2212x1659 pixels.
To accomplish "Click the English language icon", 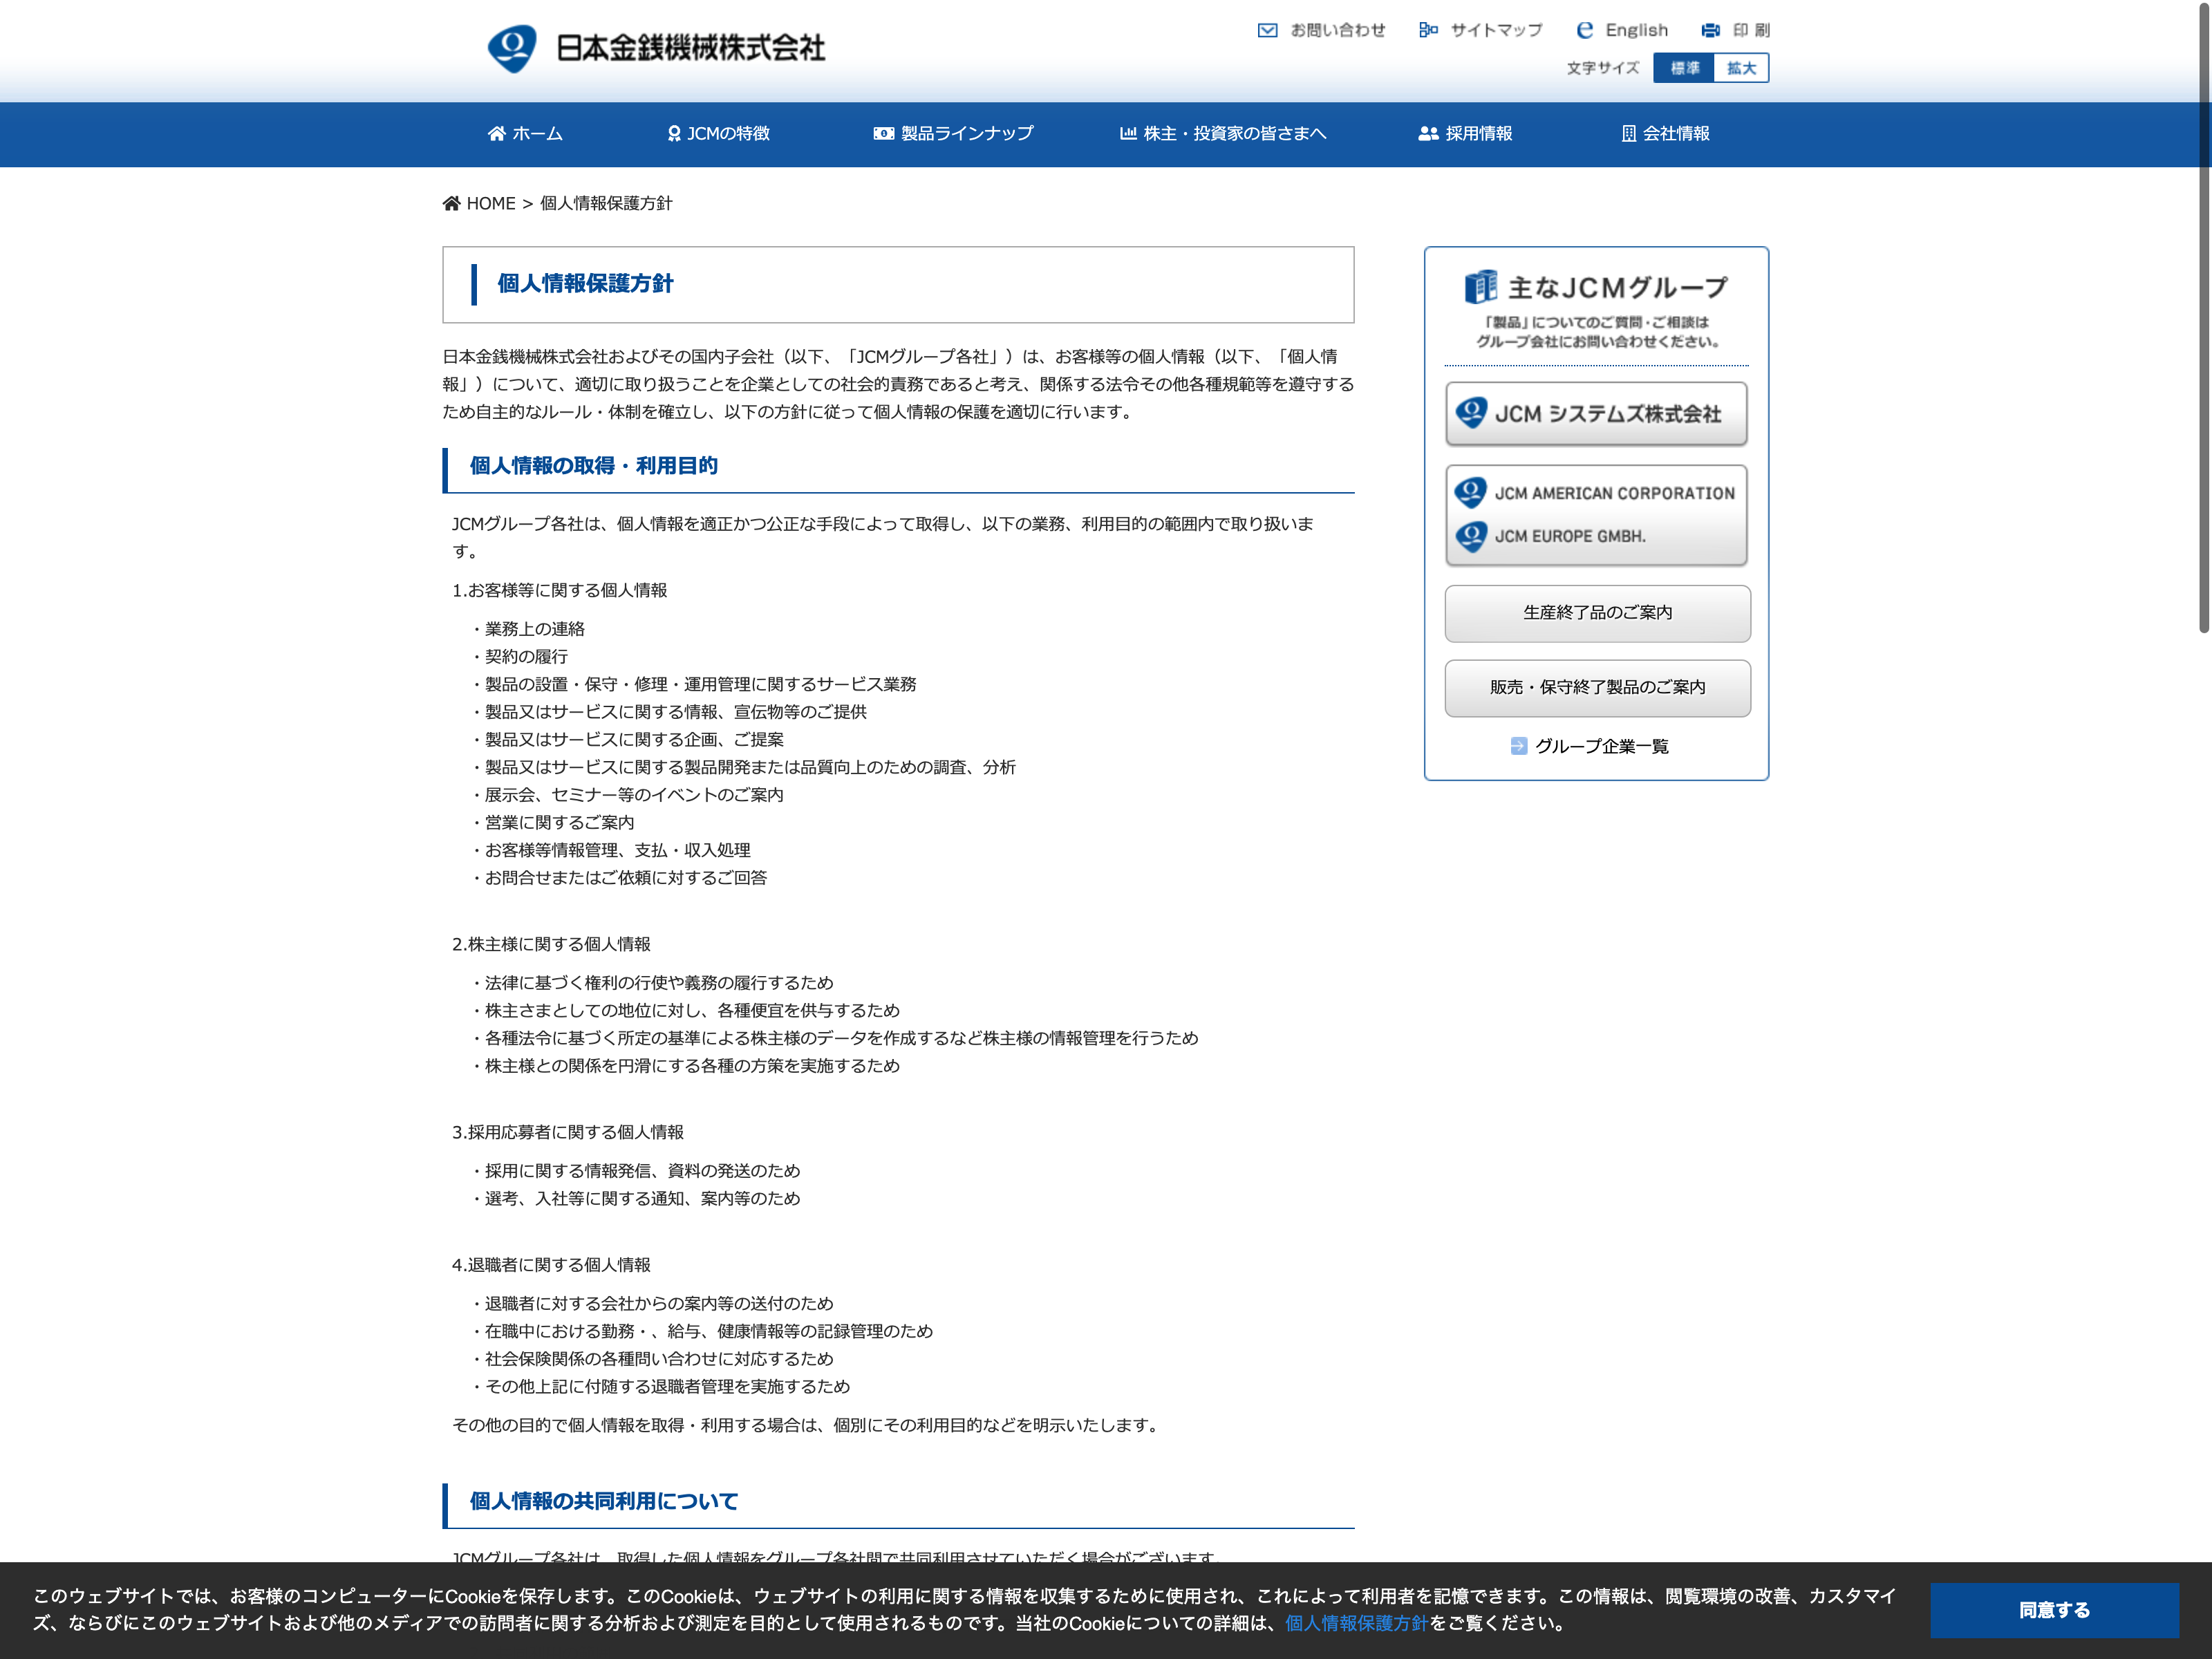I will pyautogui.click(x=1584, y=30).
